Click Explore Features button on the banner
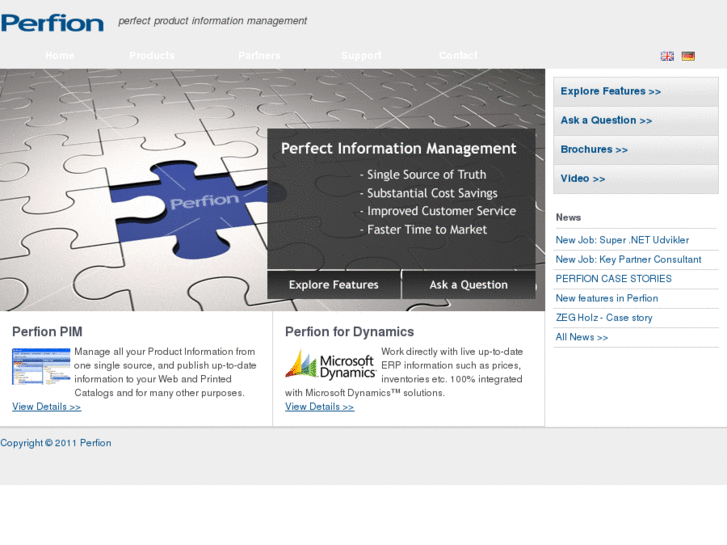The width and height of the screenshot is (727, 545). [x=334, y=285]
